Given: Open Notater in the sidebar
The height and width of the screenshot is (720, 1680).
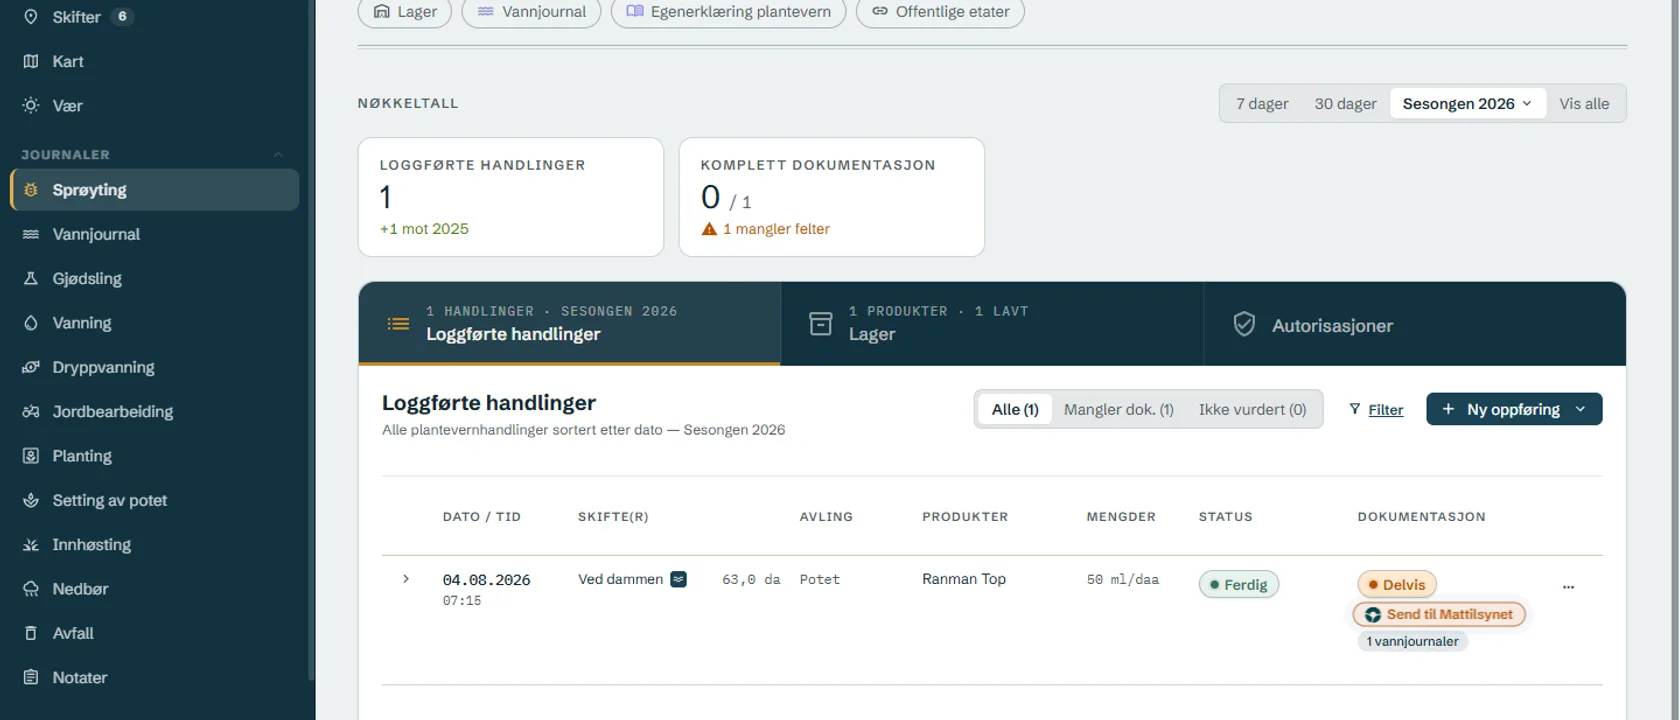Looking at the screenshot, I should point(154,677).
